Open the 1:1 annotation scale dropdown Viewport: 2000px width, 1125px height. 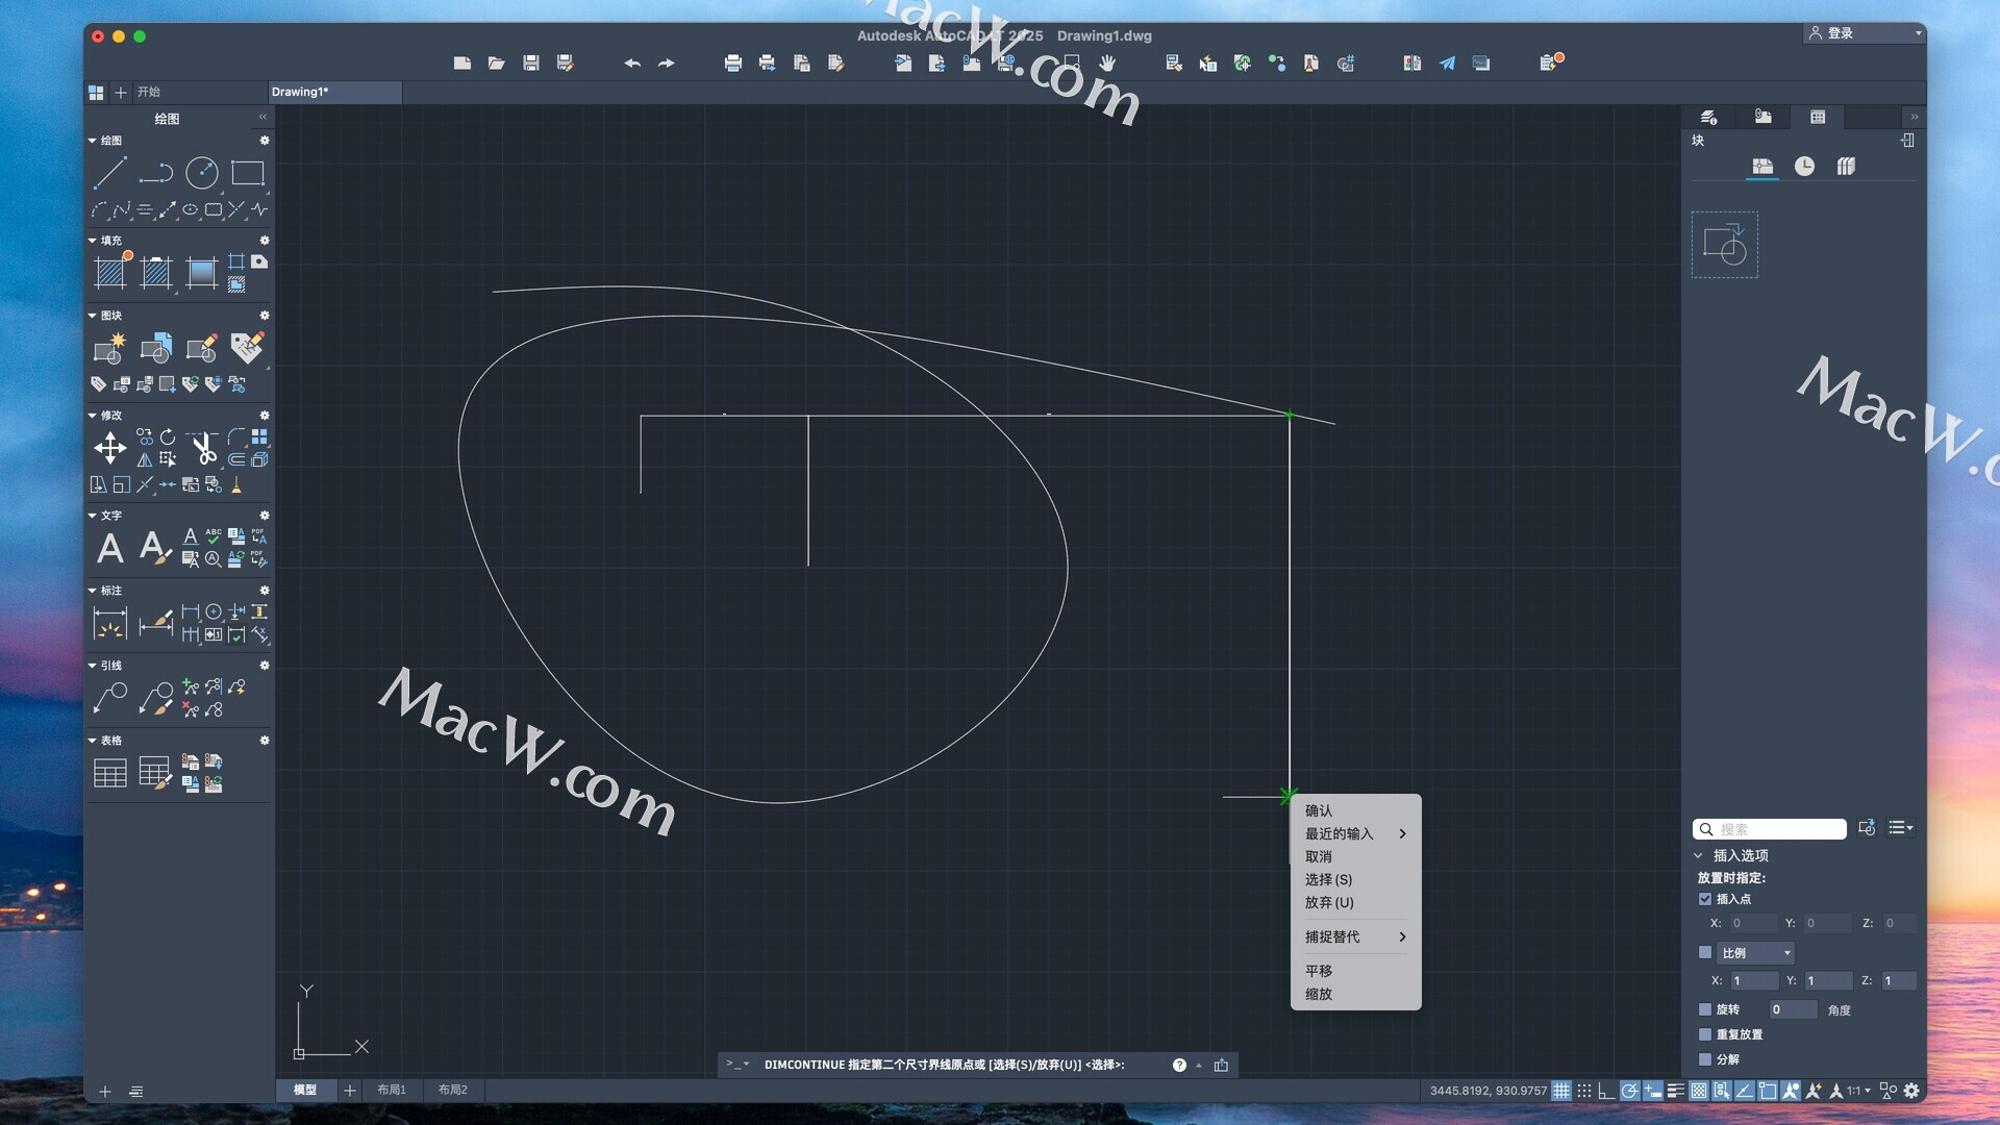coord(1860,1091)
